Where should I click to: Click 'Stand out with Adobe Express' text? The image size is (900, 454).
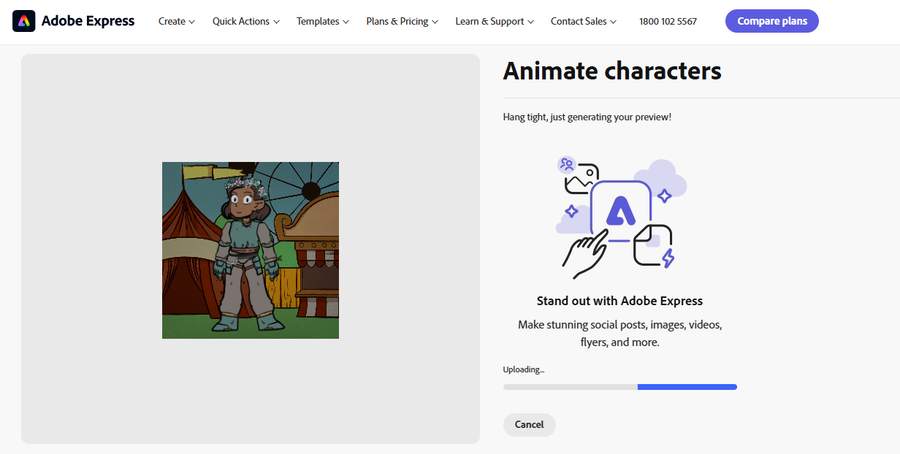pos(620,301)
